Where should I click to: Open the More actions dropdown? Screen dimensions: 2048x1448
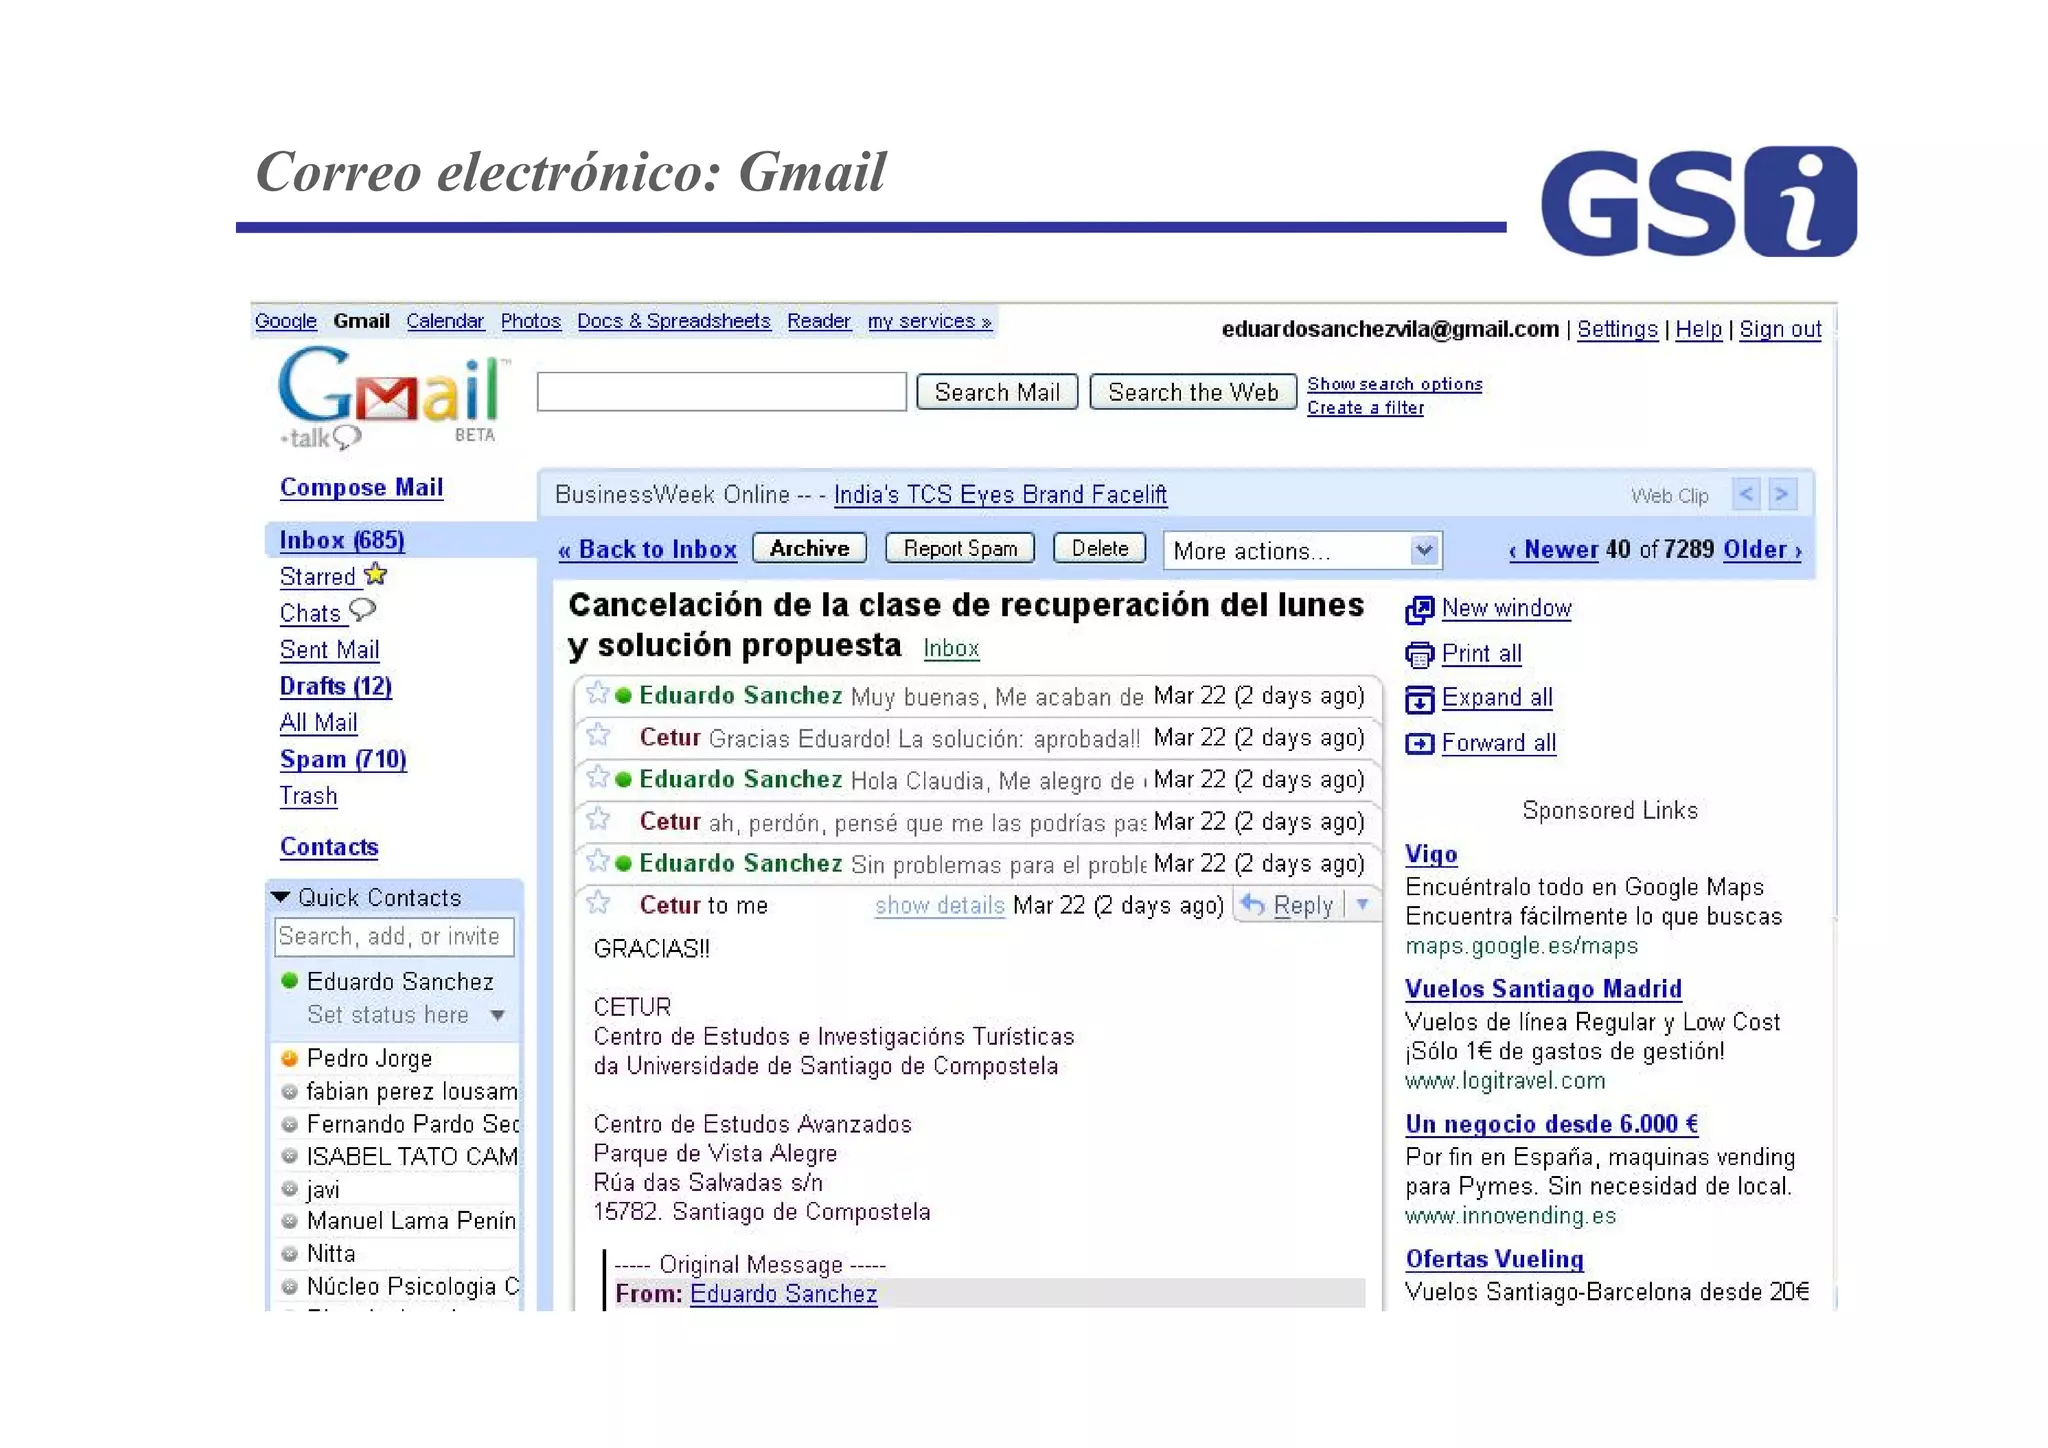point(1302,550)
